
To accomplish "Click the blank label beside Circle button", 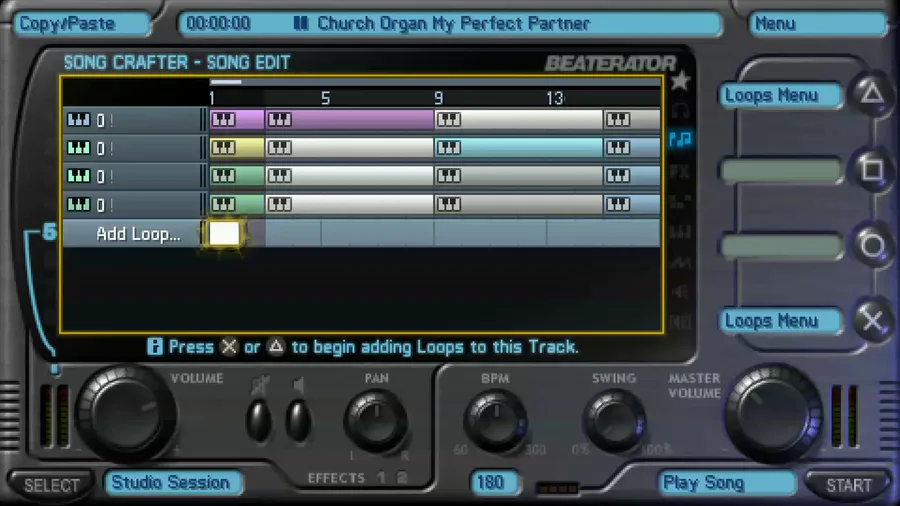I will click(781, 247).
